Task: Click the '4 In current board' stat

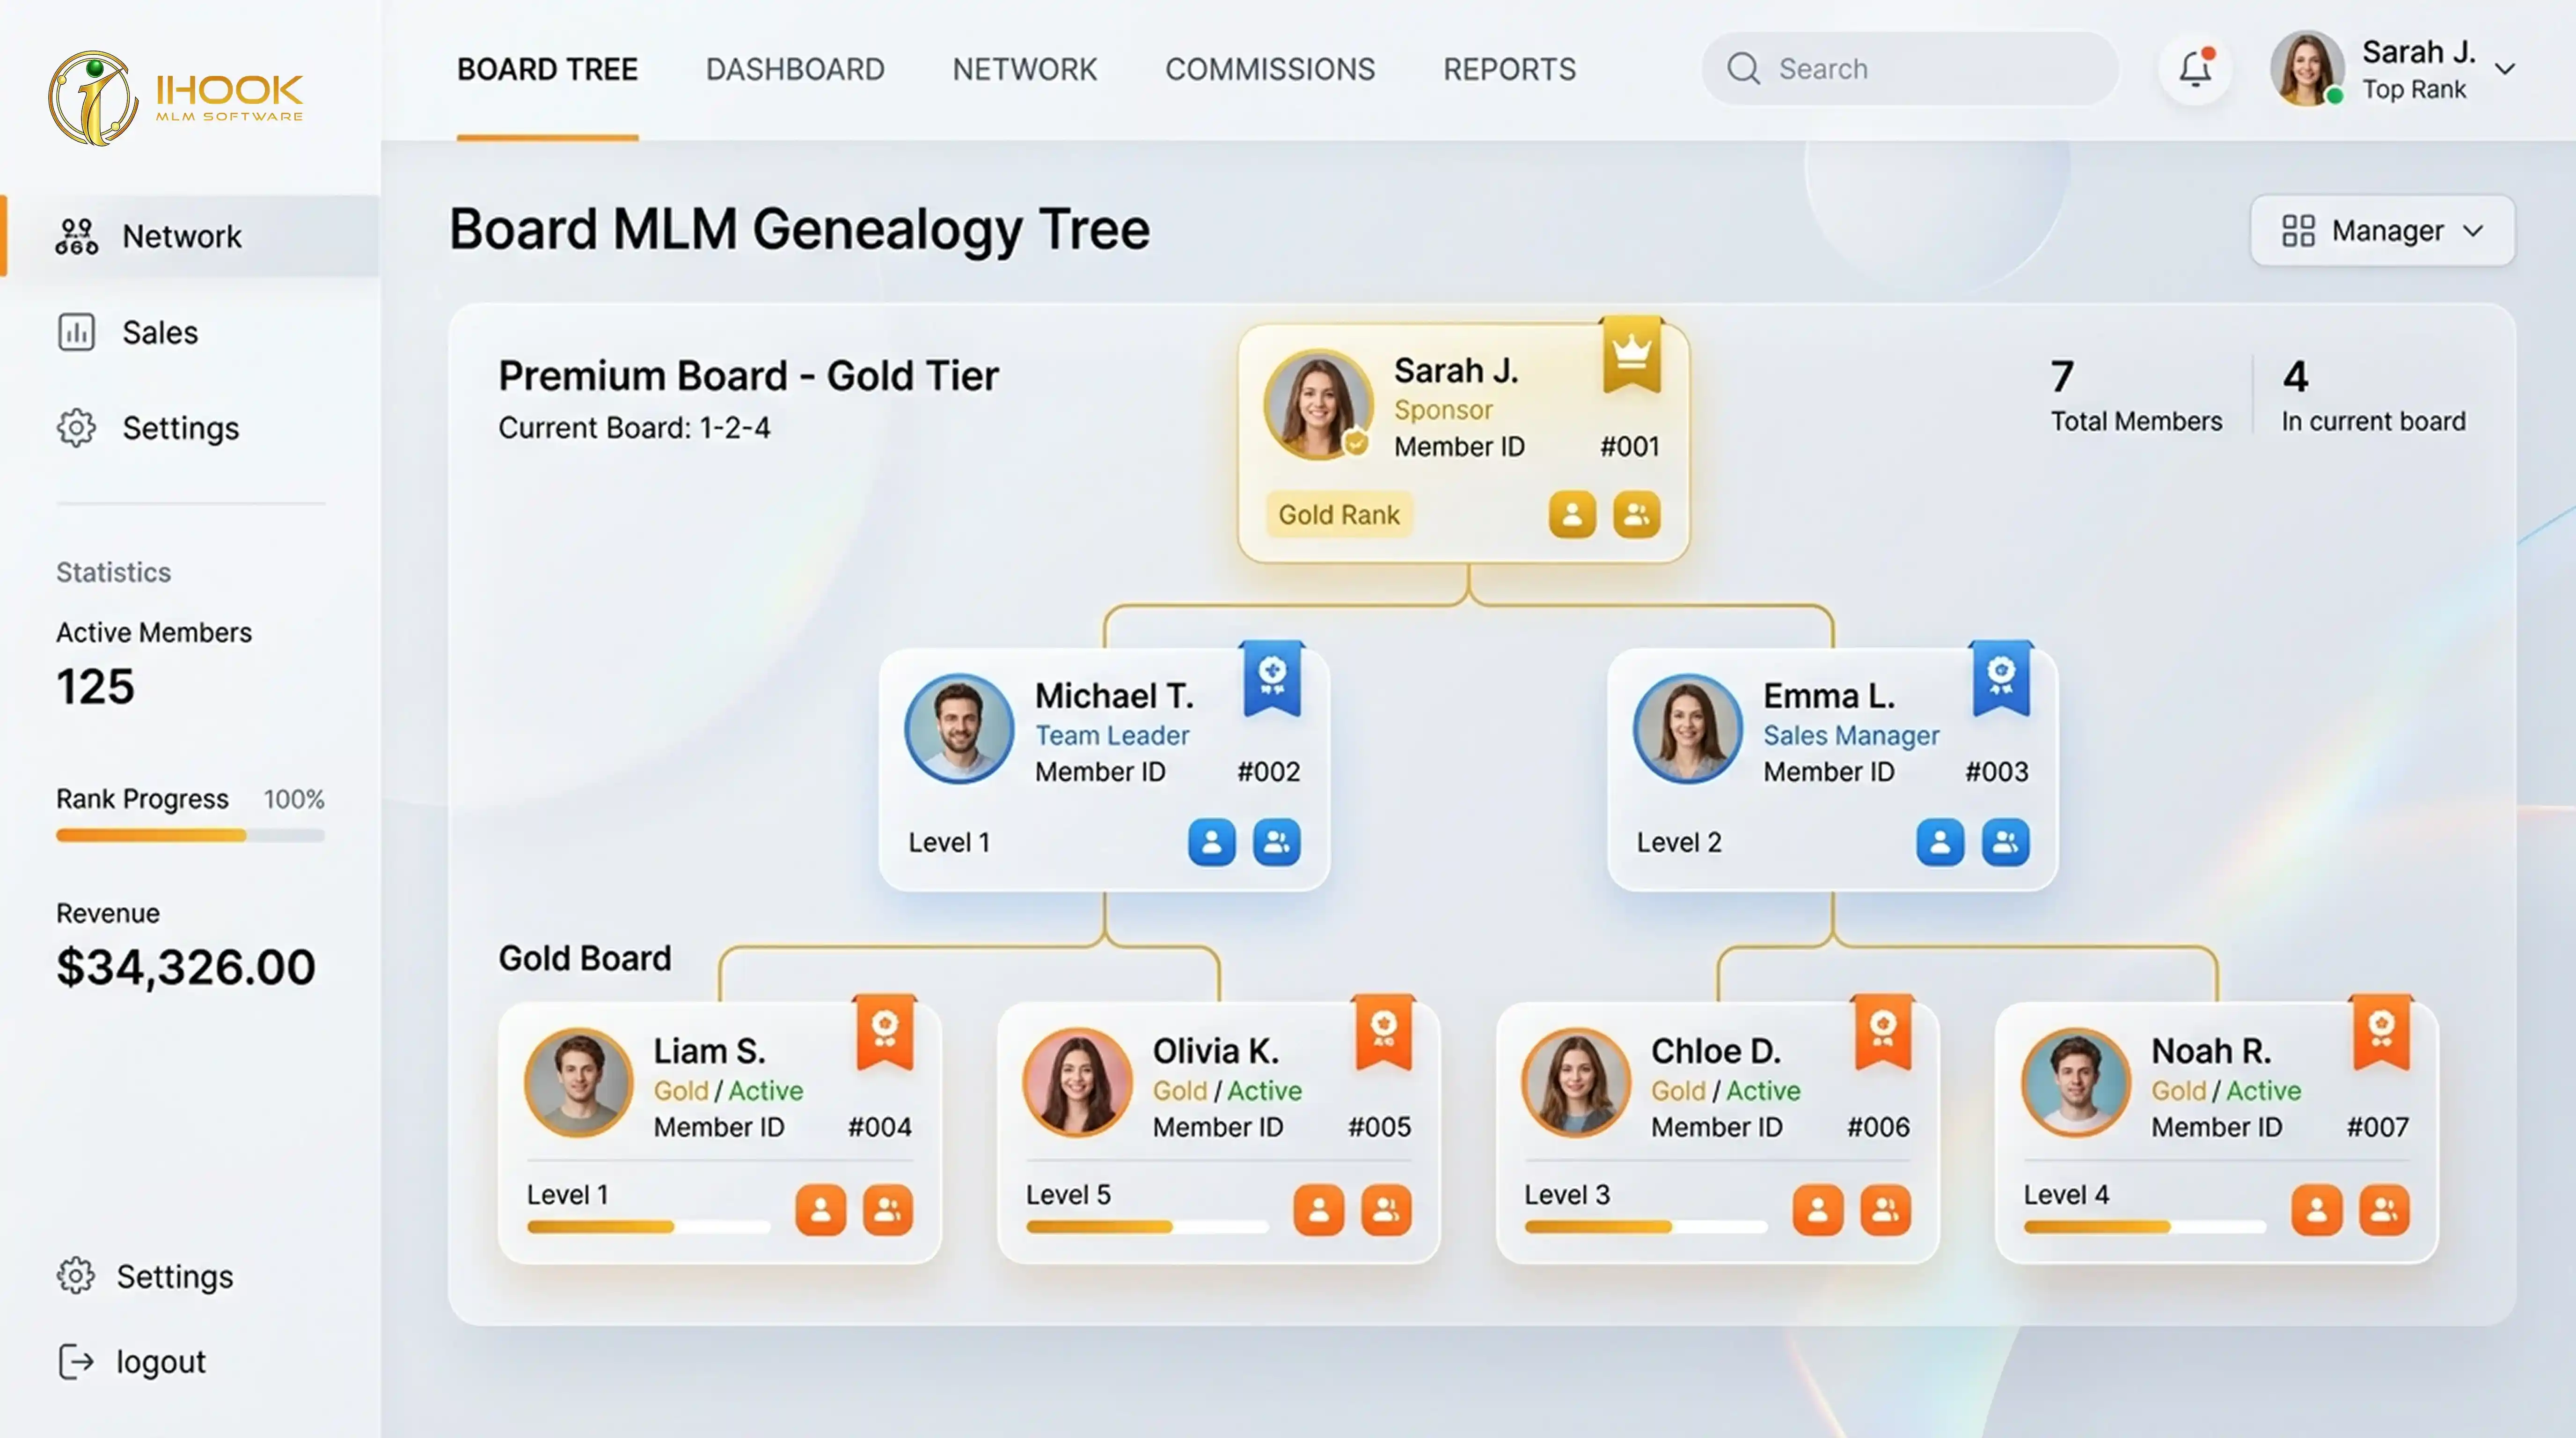Action: tap(2373, 396)
